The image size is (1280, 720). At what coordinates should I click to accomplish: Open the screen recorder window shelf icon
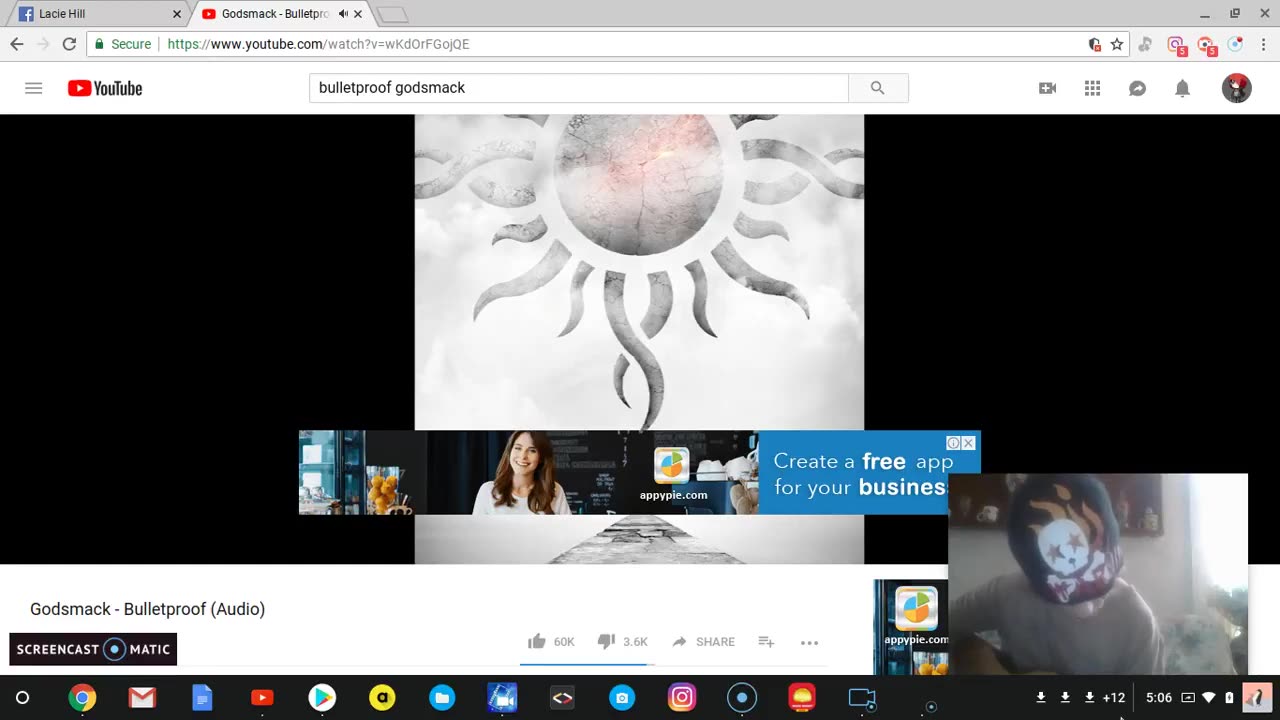coord(862,698)
